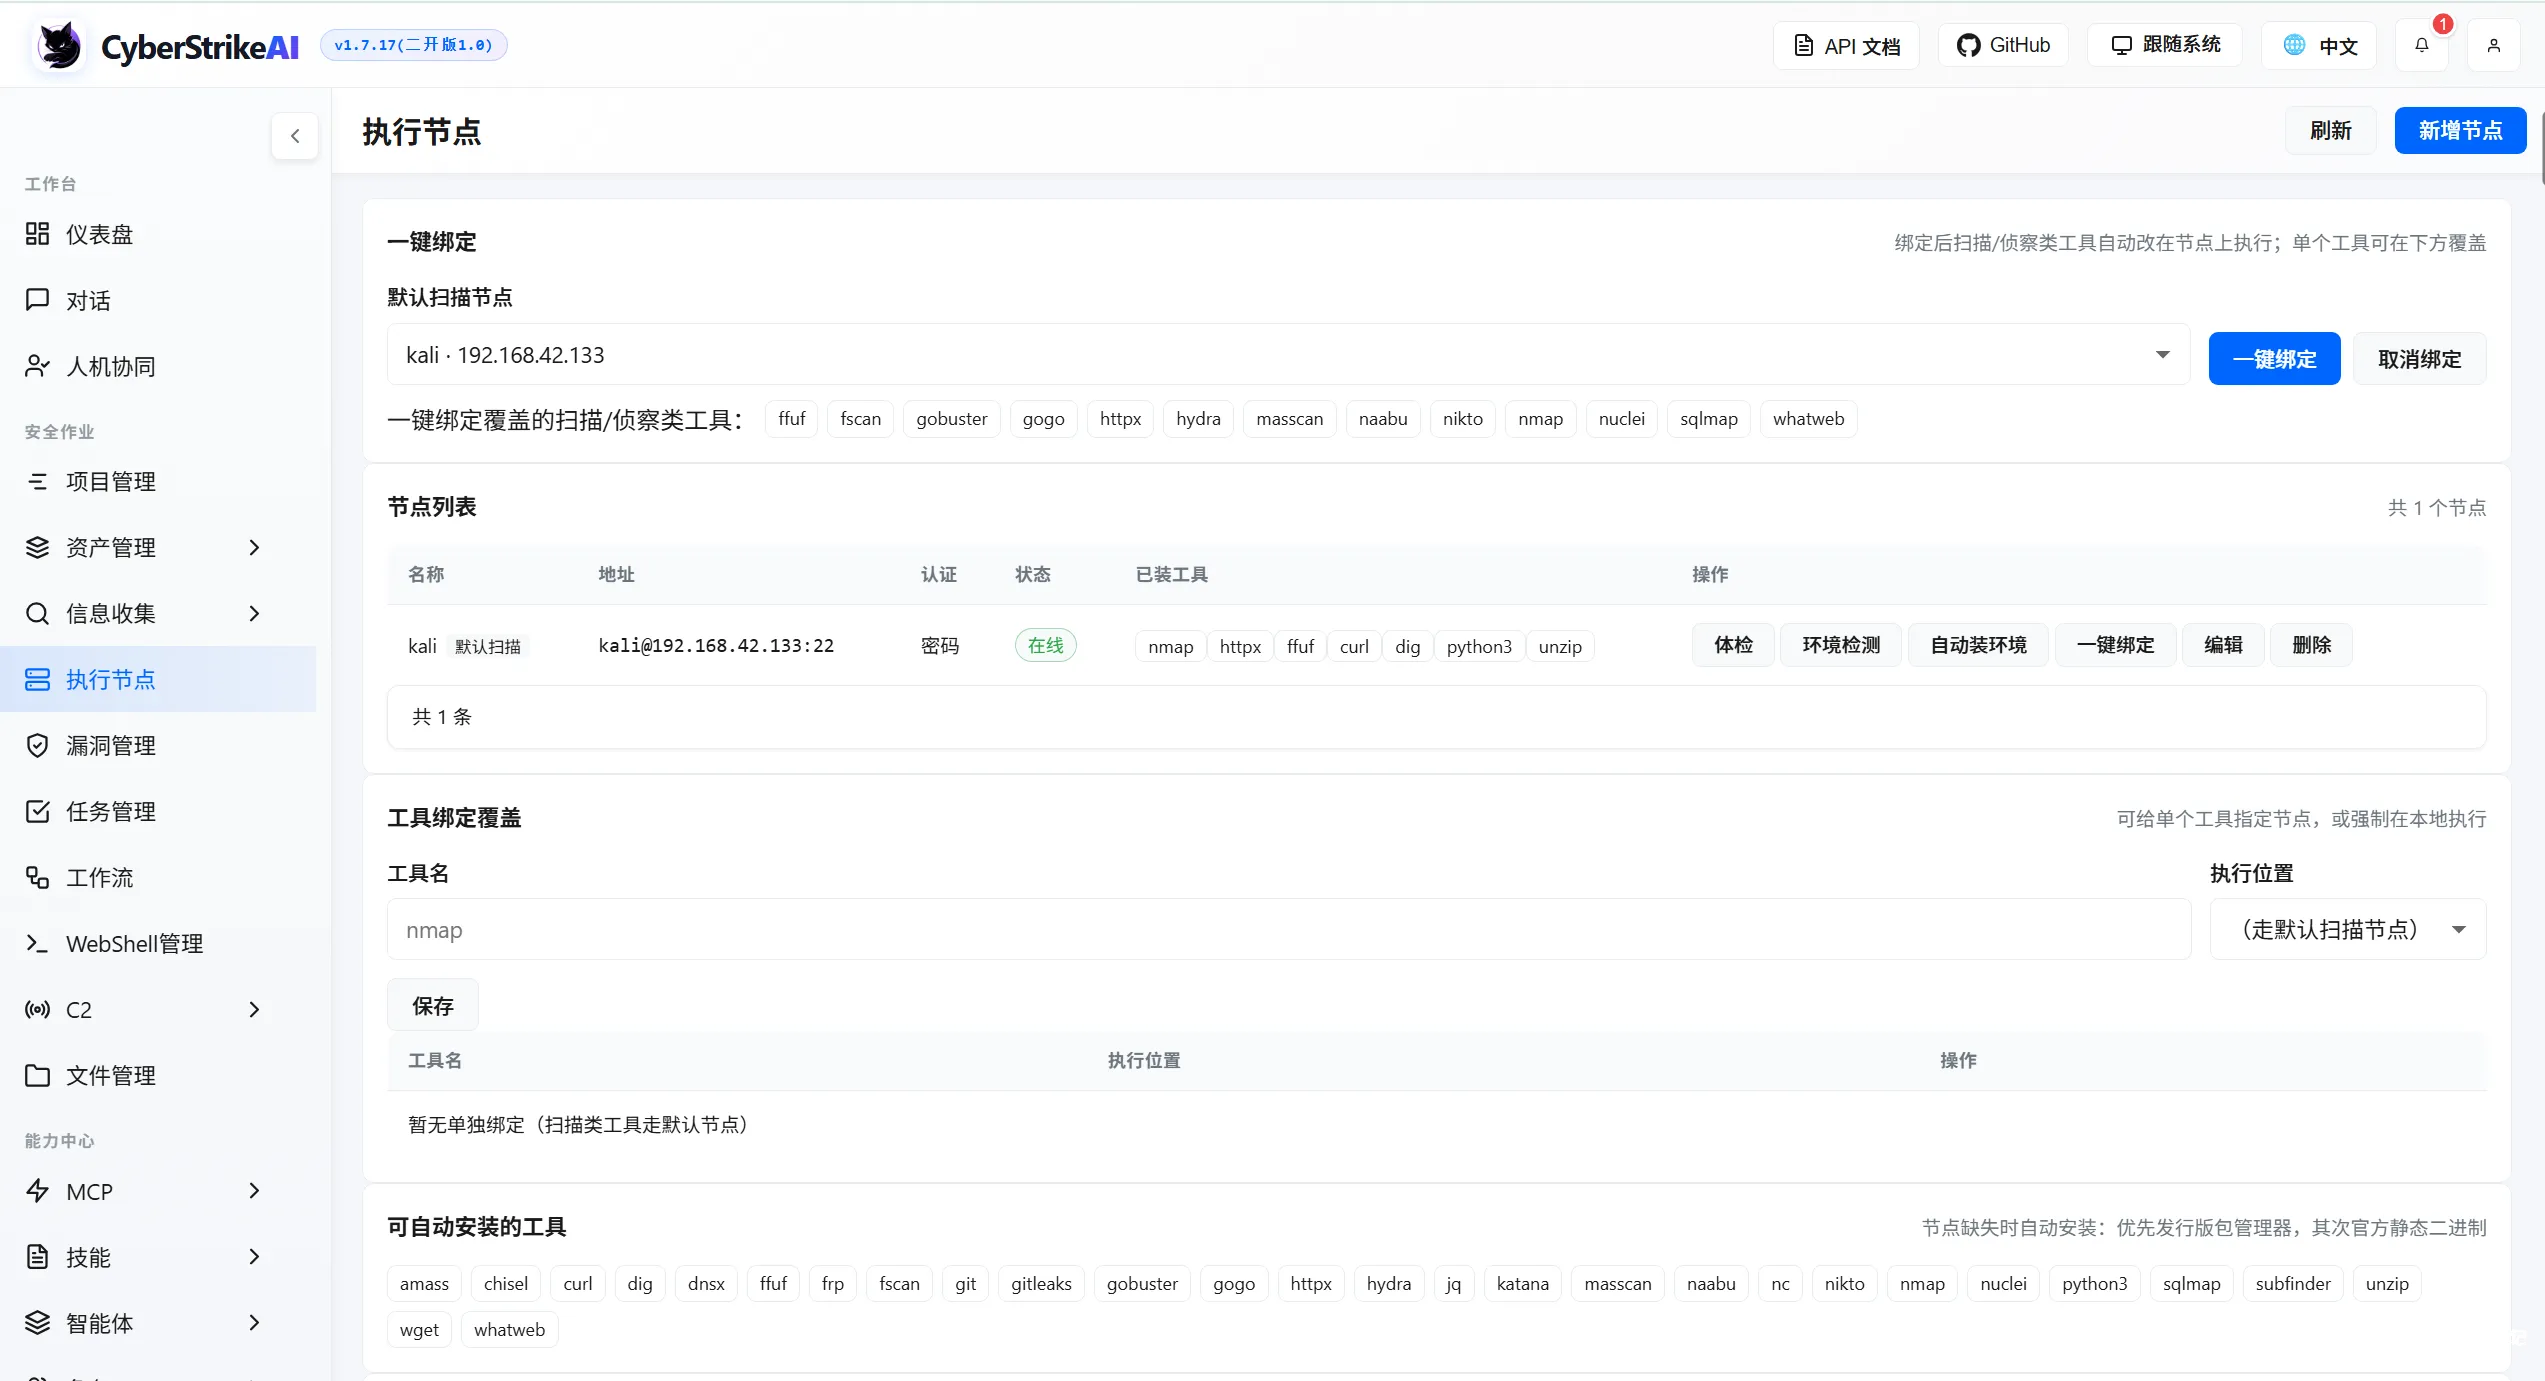Expand the 信息收集 submenu chevron
This screenshot has height=1381, width=2545.
(254, 614)
